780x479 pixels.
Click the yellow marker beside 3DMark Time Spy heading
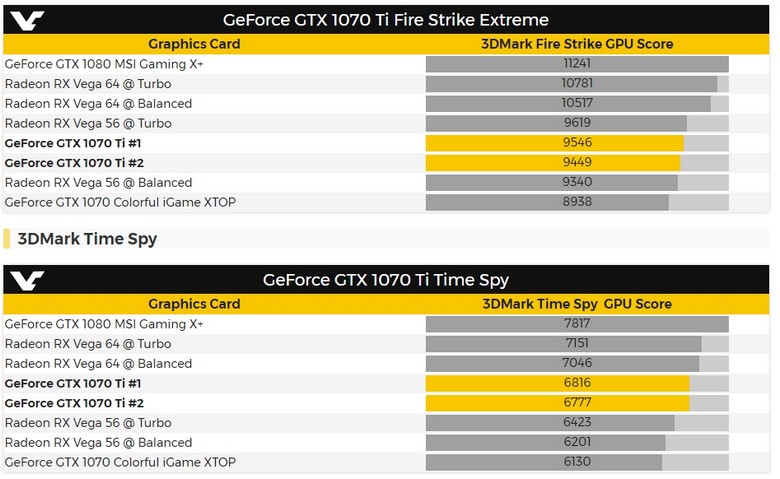tap(6, 239)
